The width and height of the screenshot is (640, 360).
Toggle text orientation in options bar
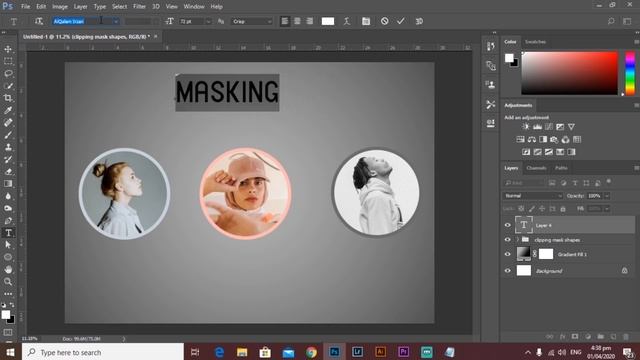tap(39, 21)
